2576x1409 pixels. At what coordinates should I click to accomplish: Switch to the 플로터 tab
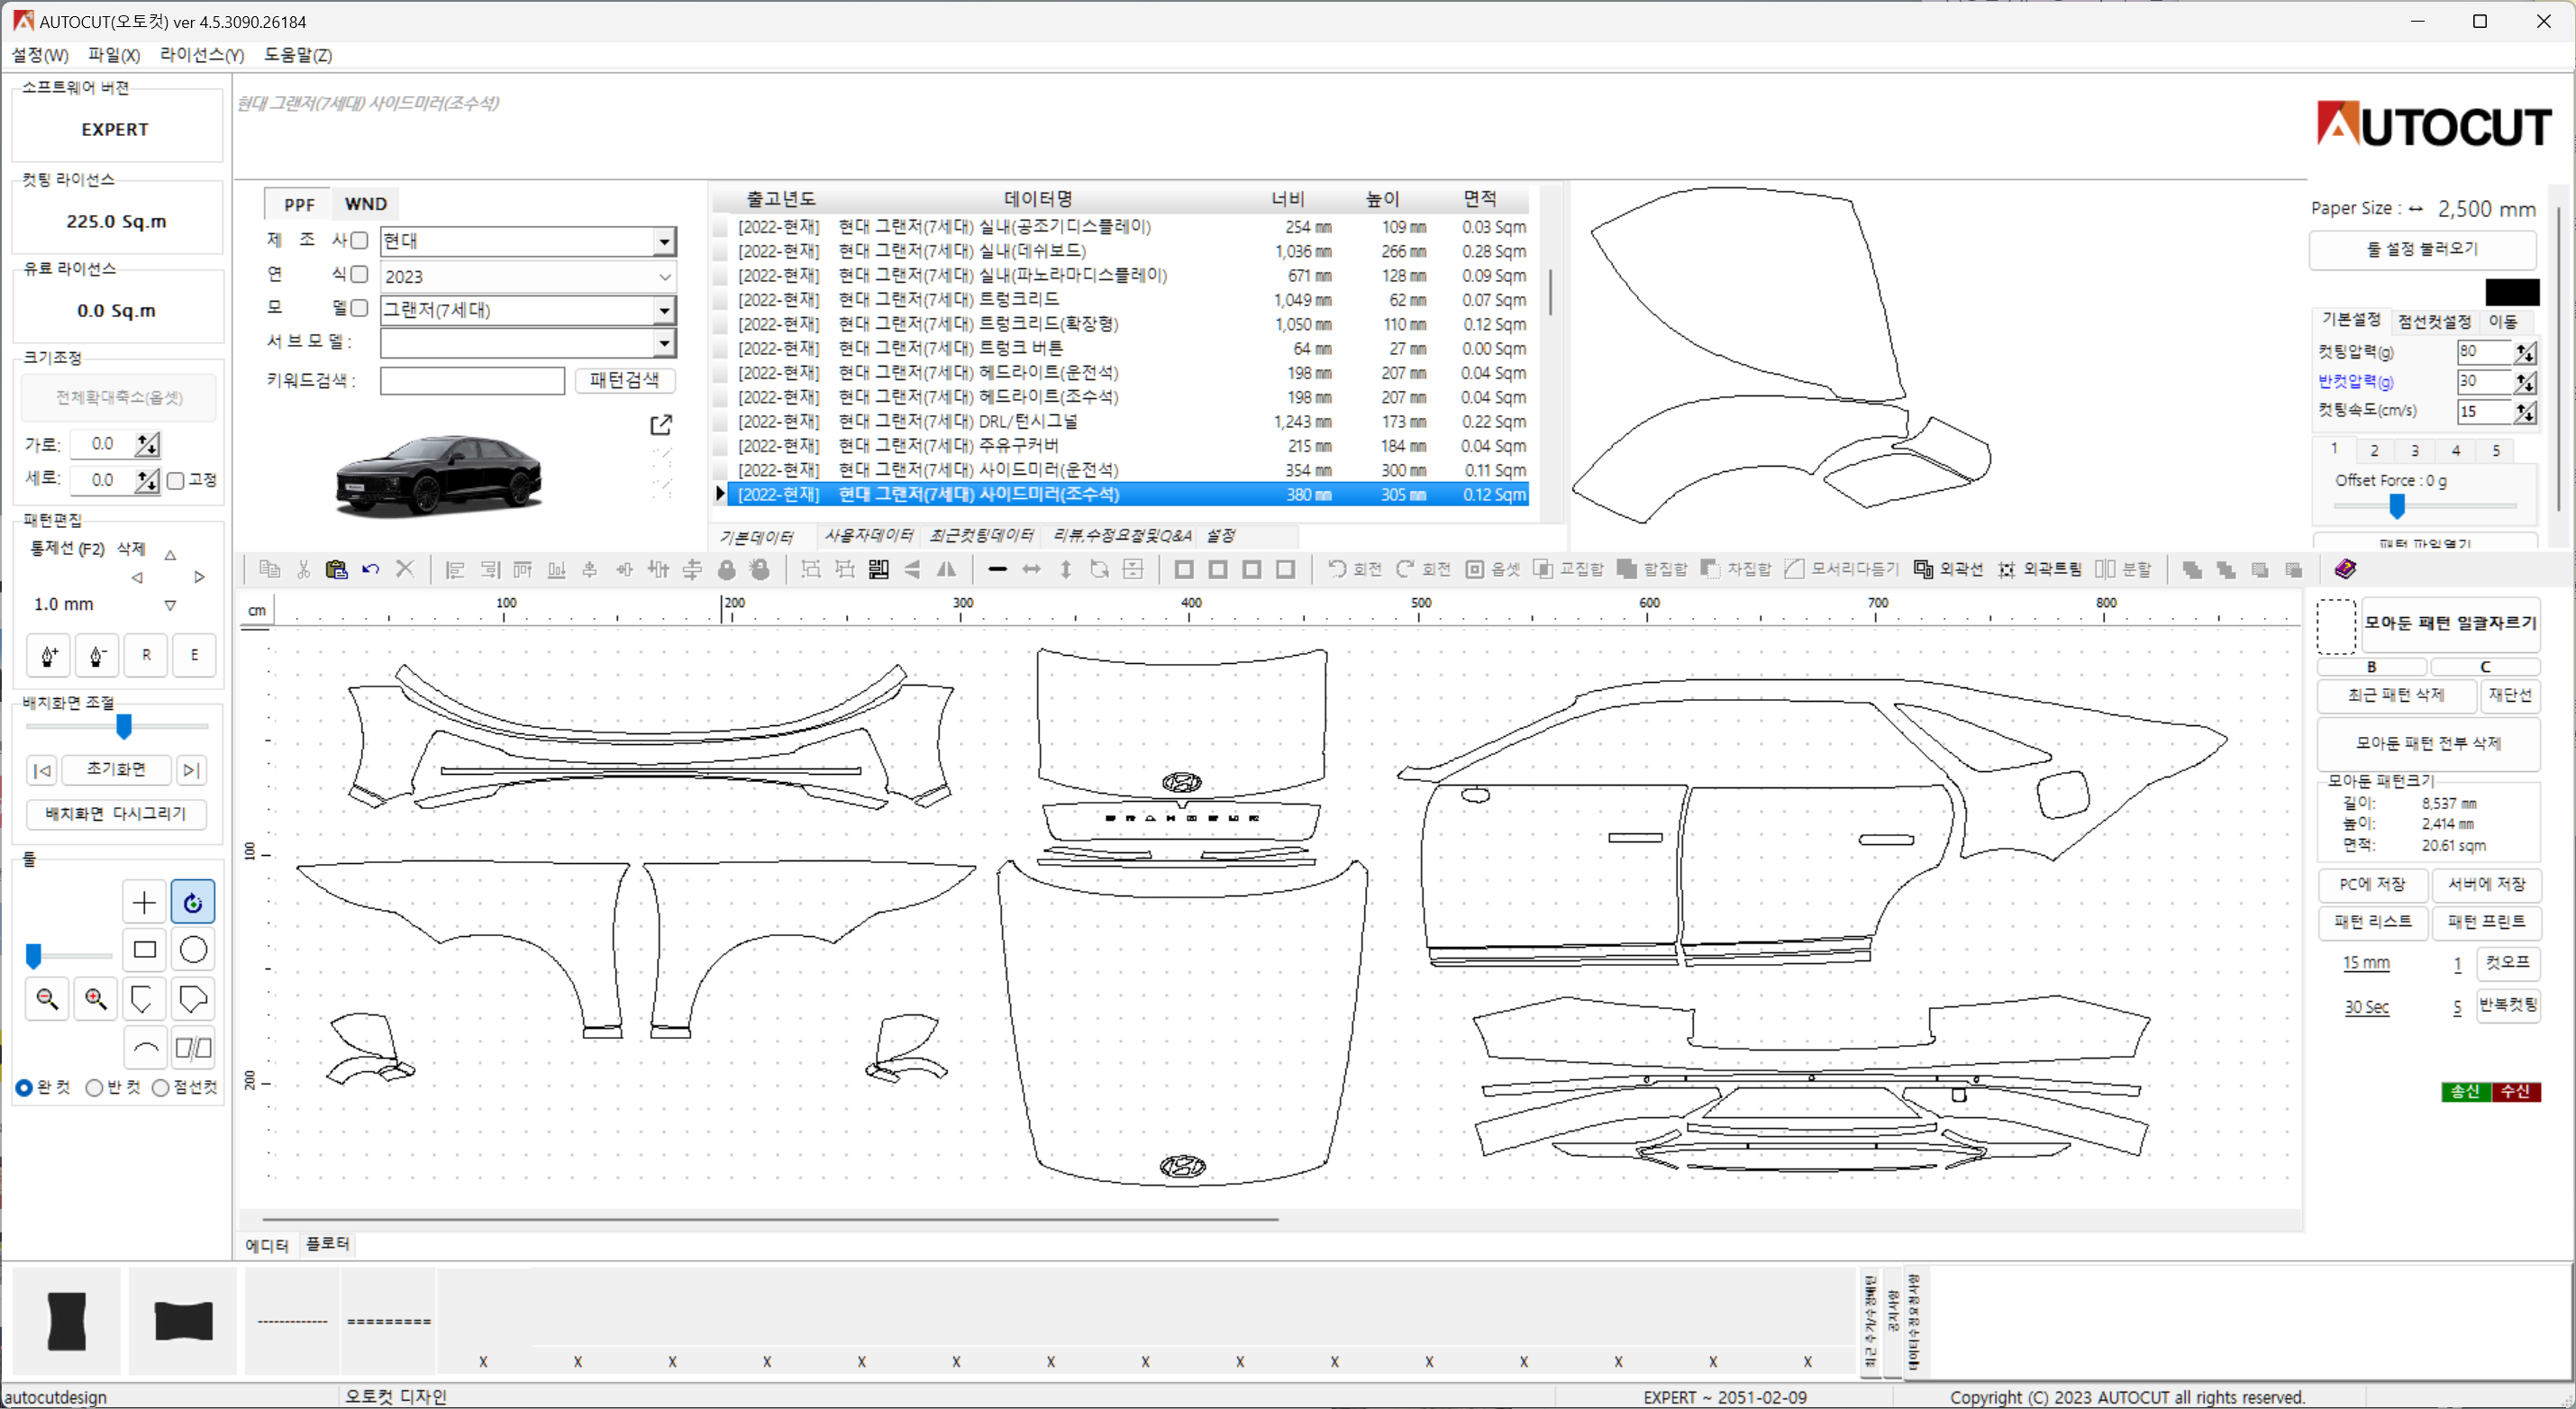(x=327, y=1244)
